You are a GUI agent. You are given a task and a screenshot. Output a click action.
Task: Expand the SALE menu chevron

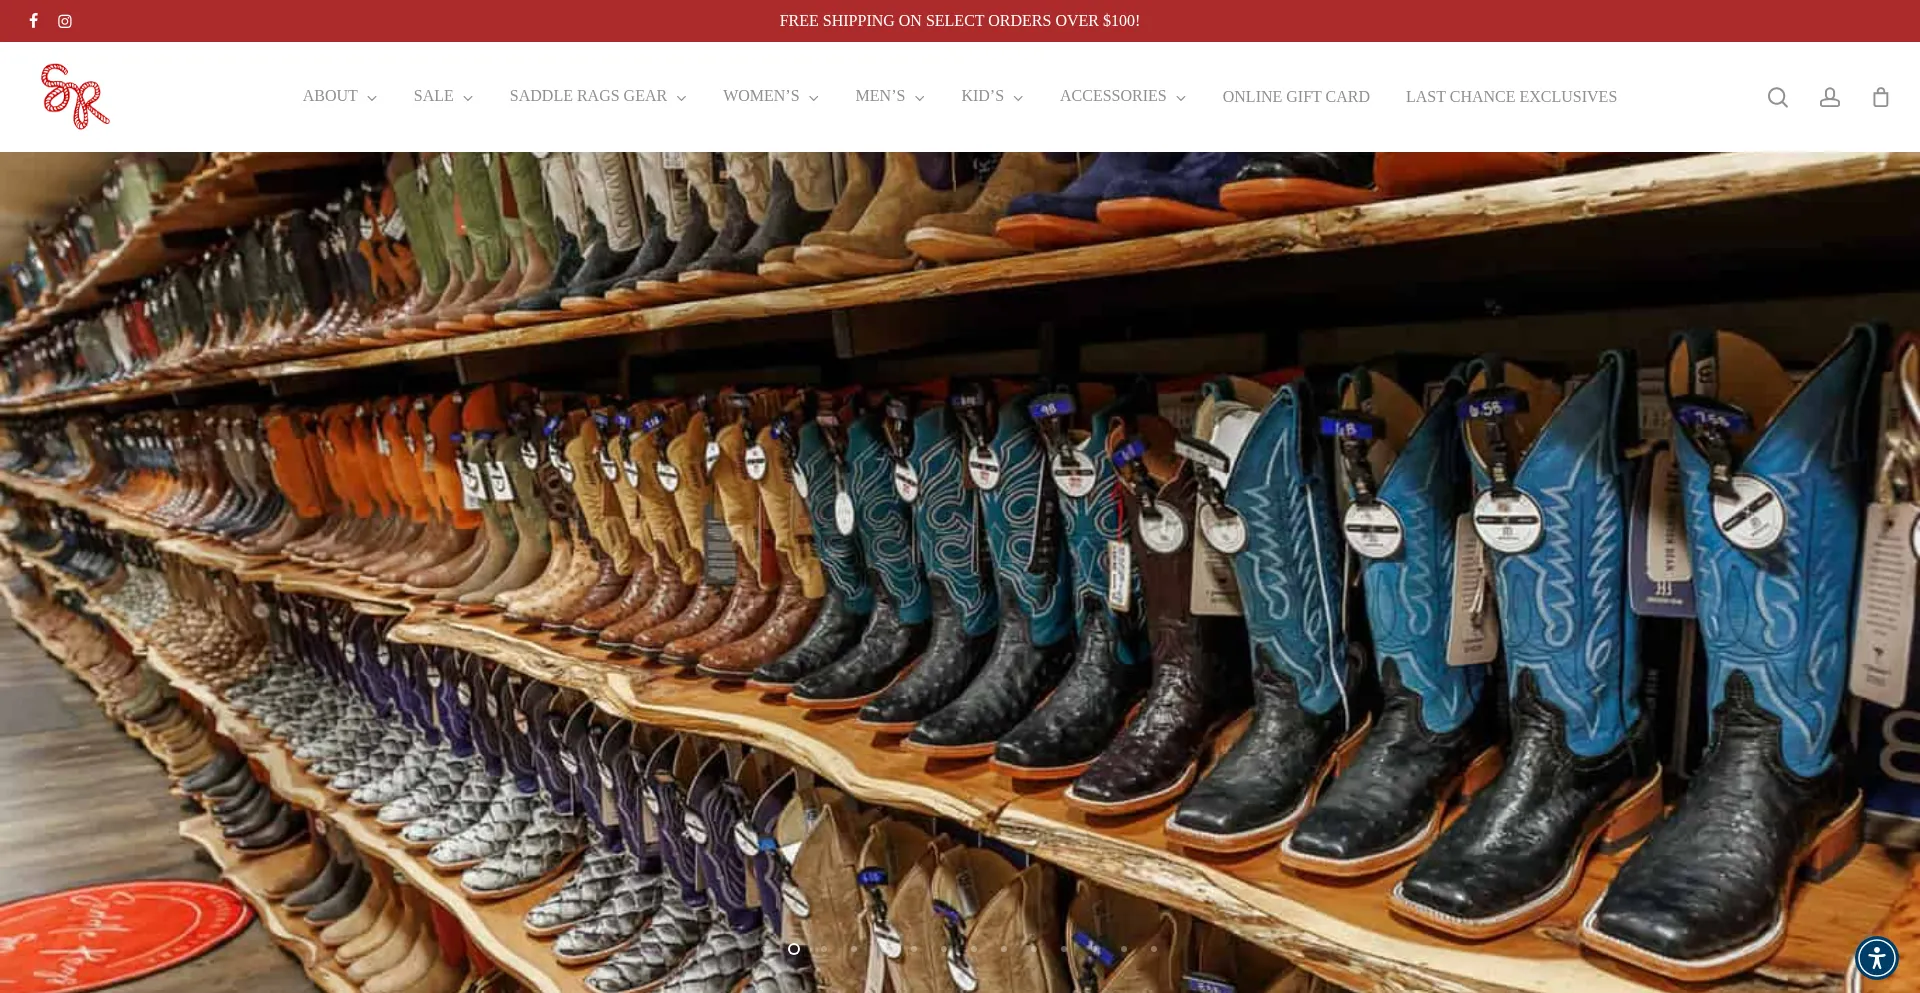(468, 98)
